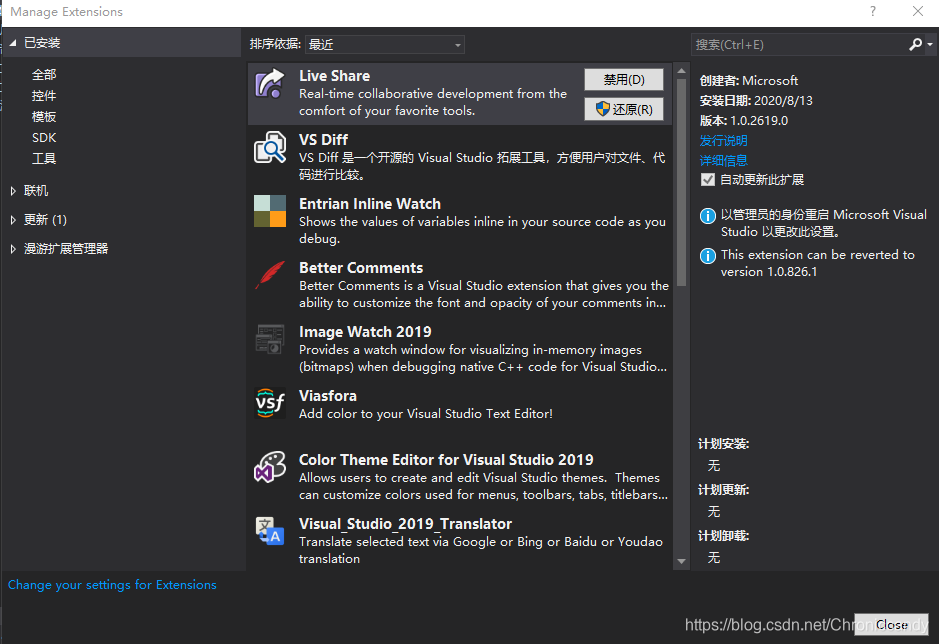Select the Better Comments title
Viewport: 939px width, 644px height.
[361, 268]
